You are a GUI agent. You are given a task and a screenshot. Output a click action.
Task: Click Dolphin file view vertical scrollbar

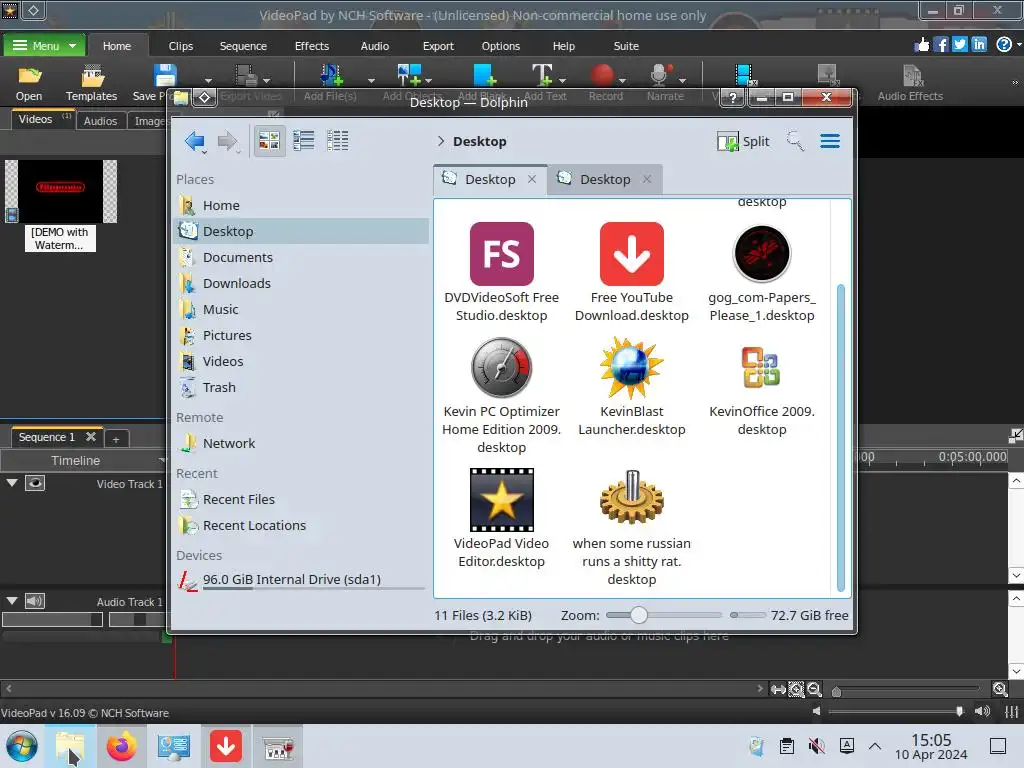coord(840,438)
